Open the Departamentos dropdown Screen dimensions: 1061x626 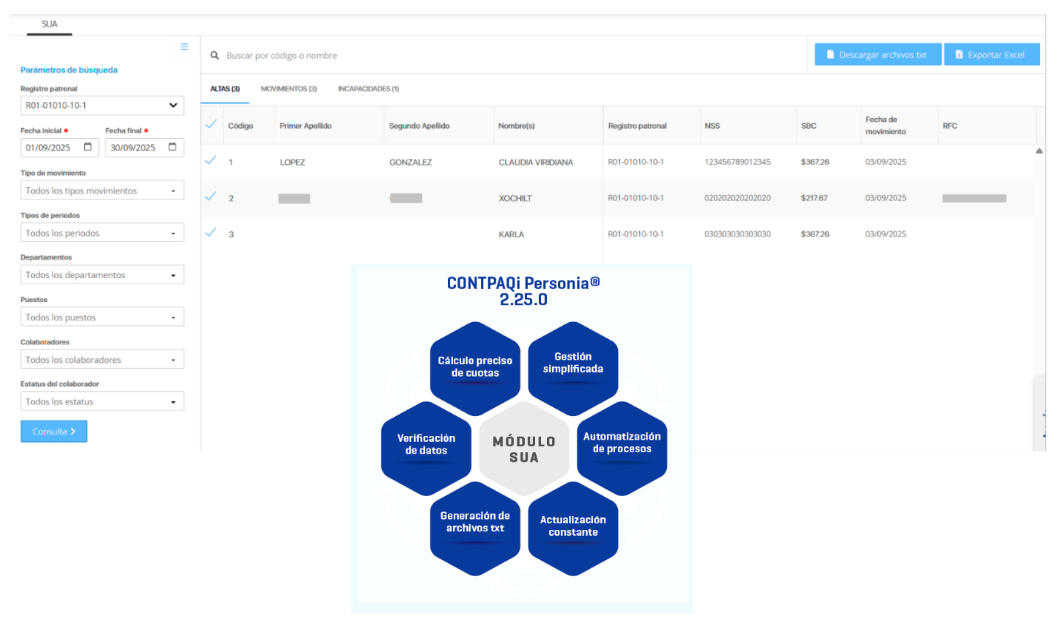point(102,275)
